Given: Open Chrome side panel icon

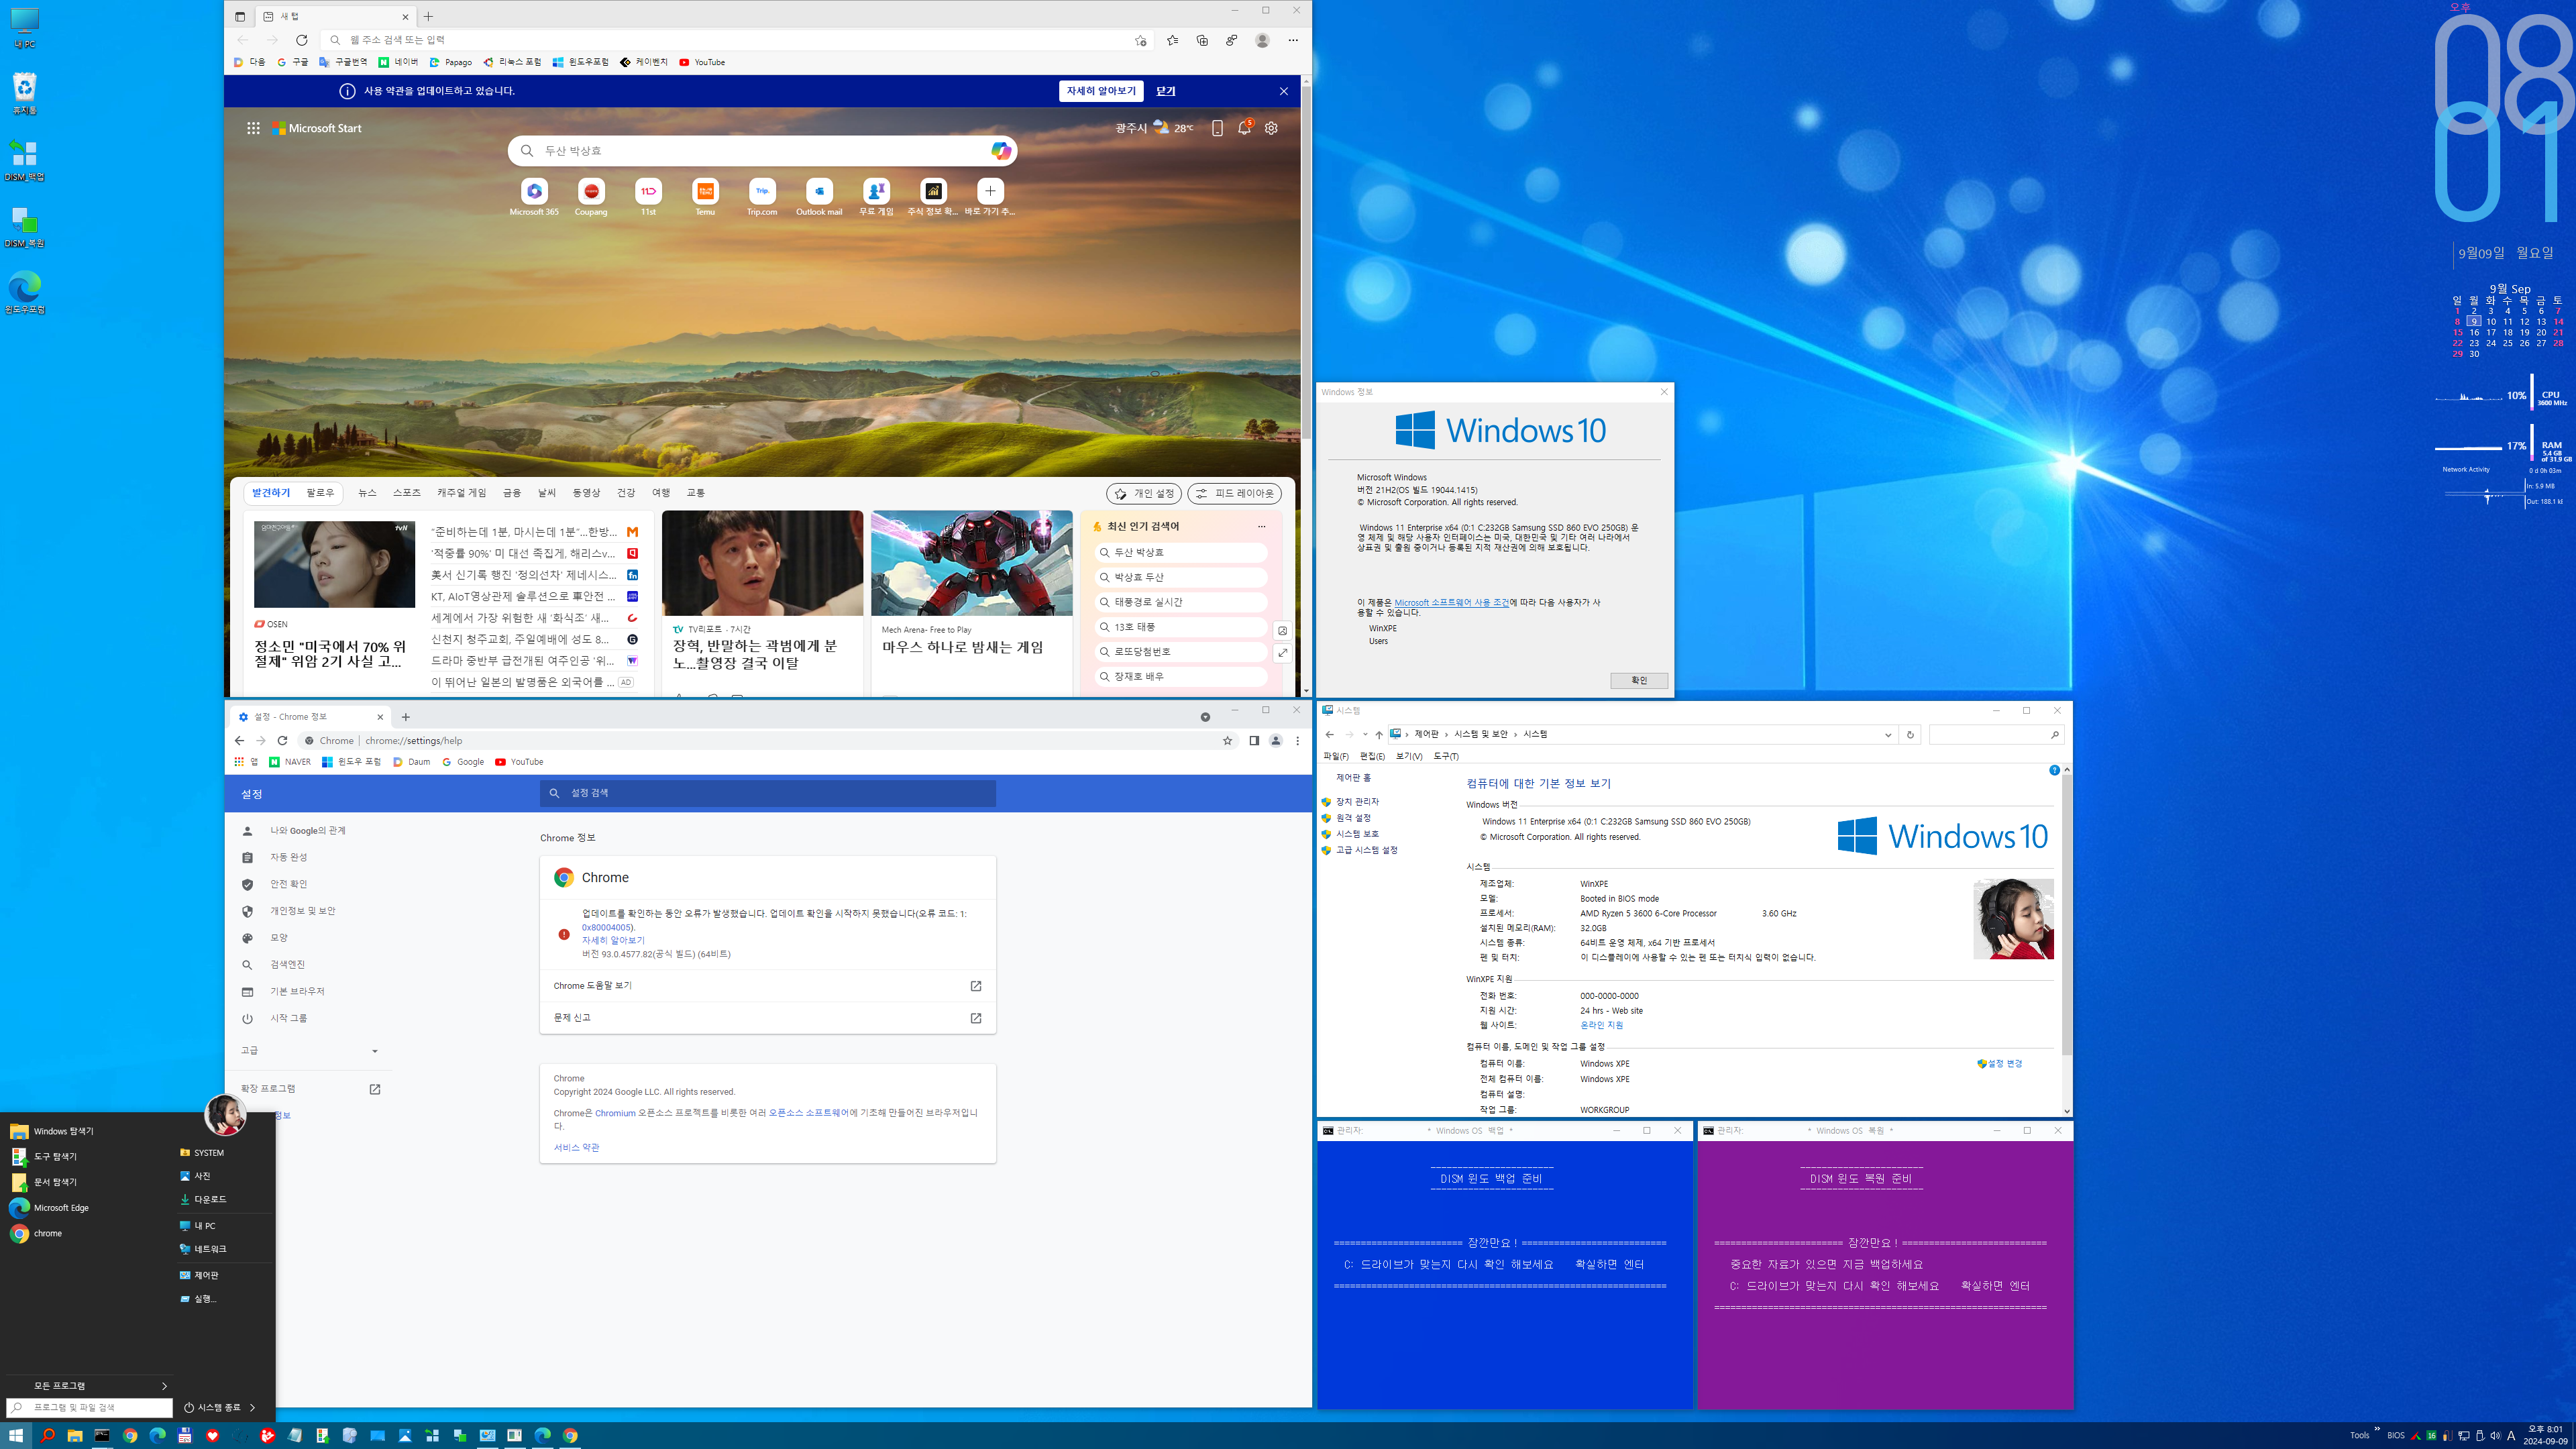Looking at the screenshot, I should point(1254,741).
